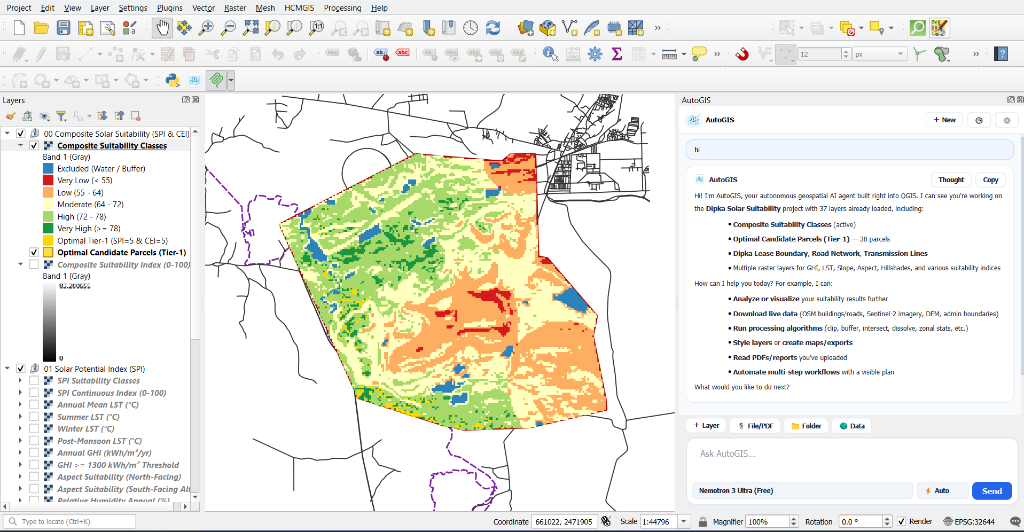Viewport: 1024px width, 532px height.
Task: Click blue Excluded (Water / Buffer) legend swatch
Action: (48, 168)
